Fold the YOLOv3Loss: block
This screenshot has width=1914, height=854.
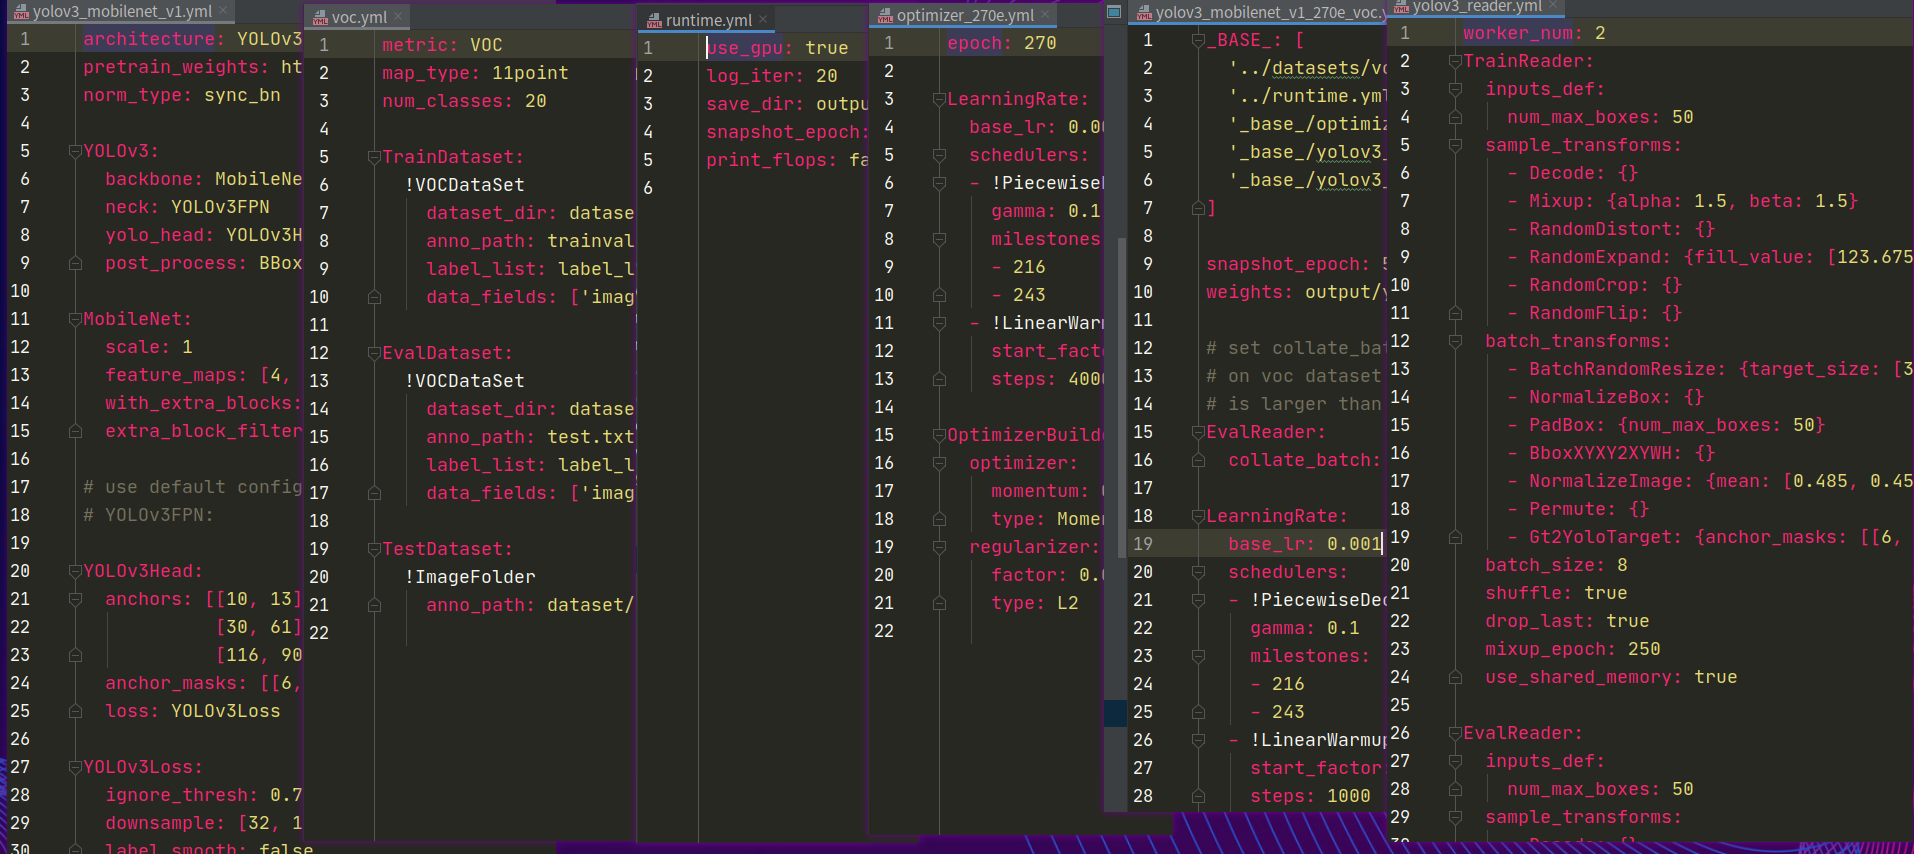tap(75, 767)
